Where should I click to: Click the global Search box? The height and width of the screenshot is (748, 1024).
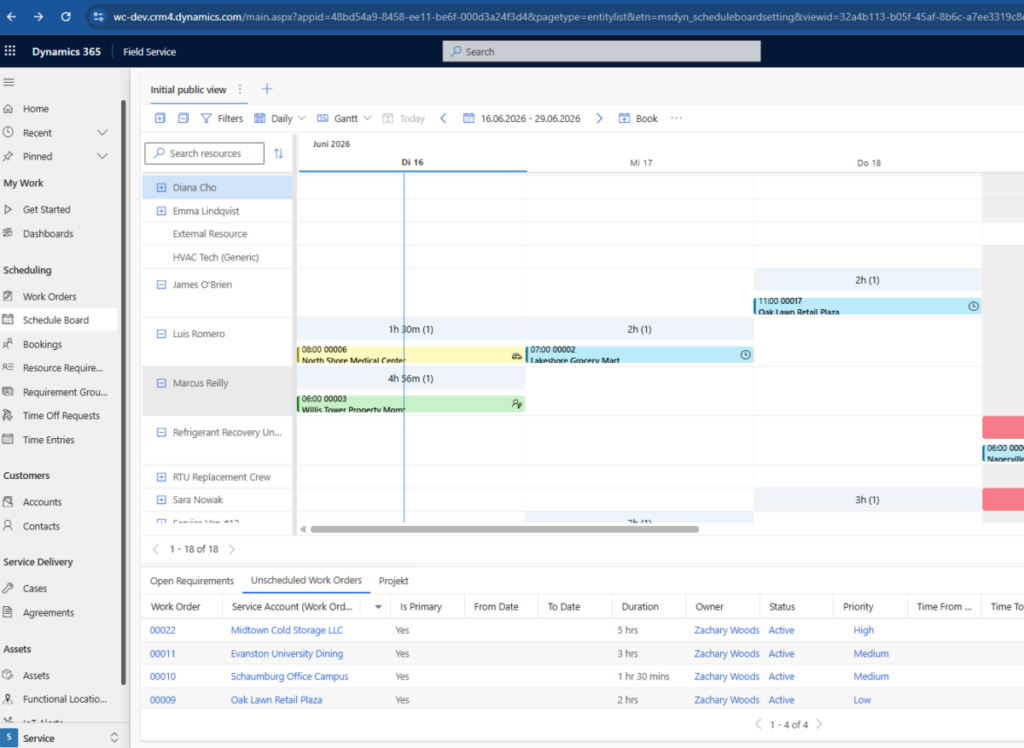[x=601, y=52]
